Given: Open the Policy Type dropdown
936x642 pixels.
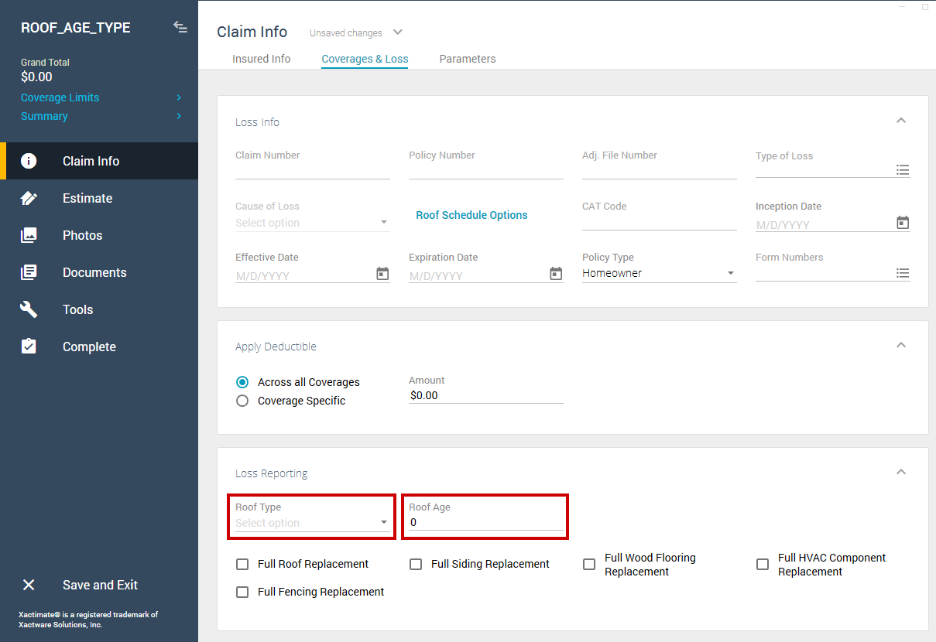Looking at the screenshot, I should point(659,274).
